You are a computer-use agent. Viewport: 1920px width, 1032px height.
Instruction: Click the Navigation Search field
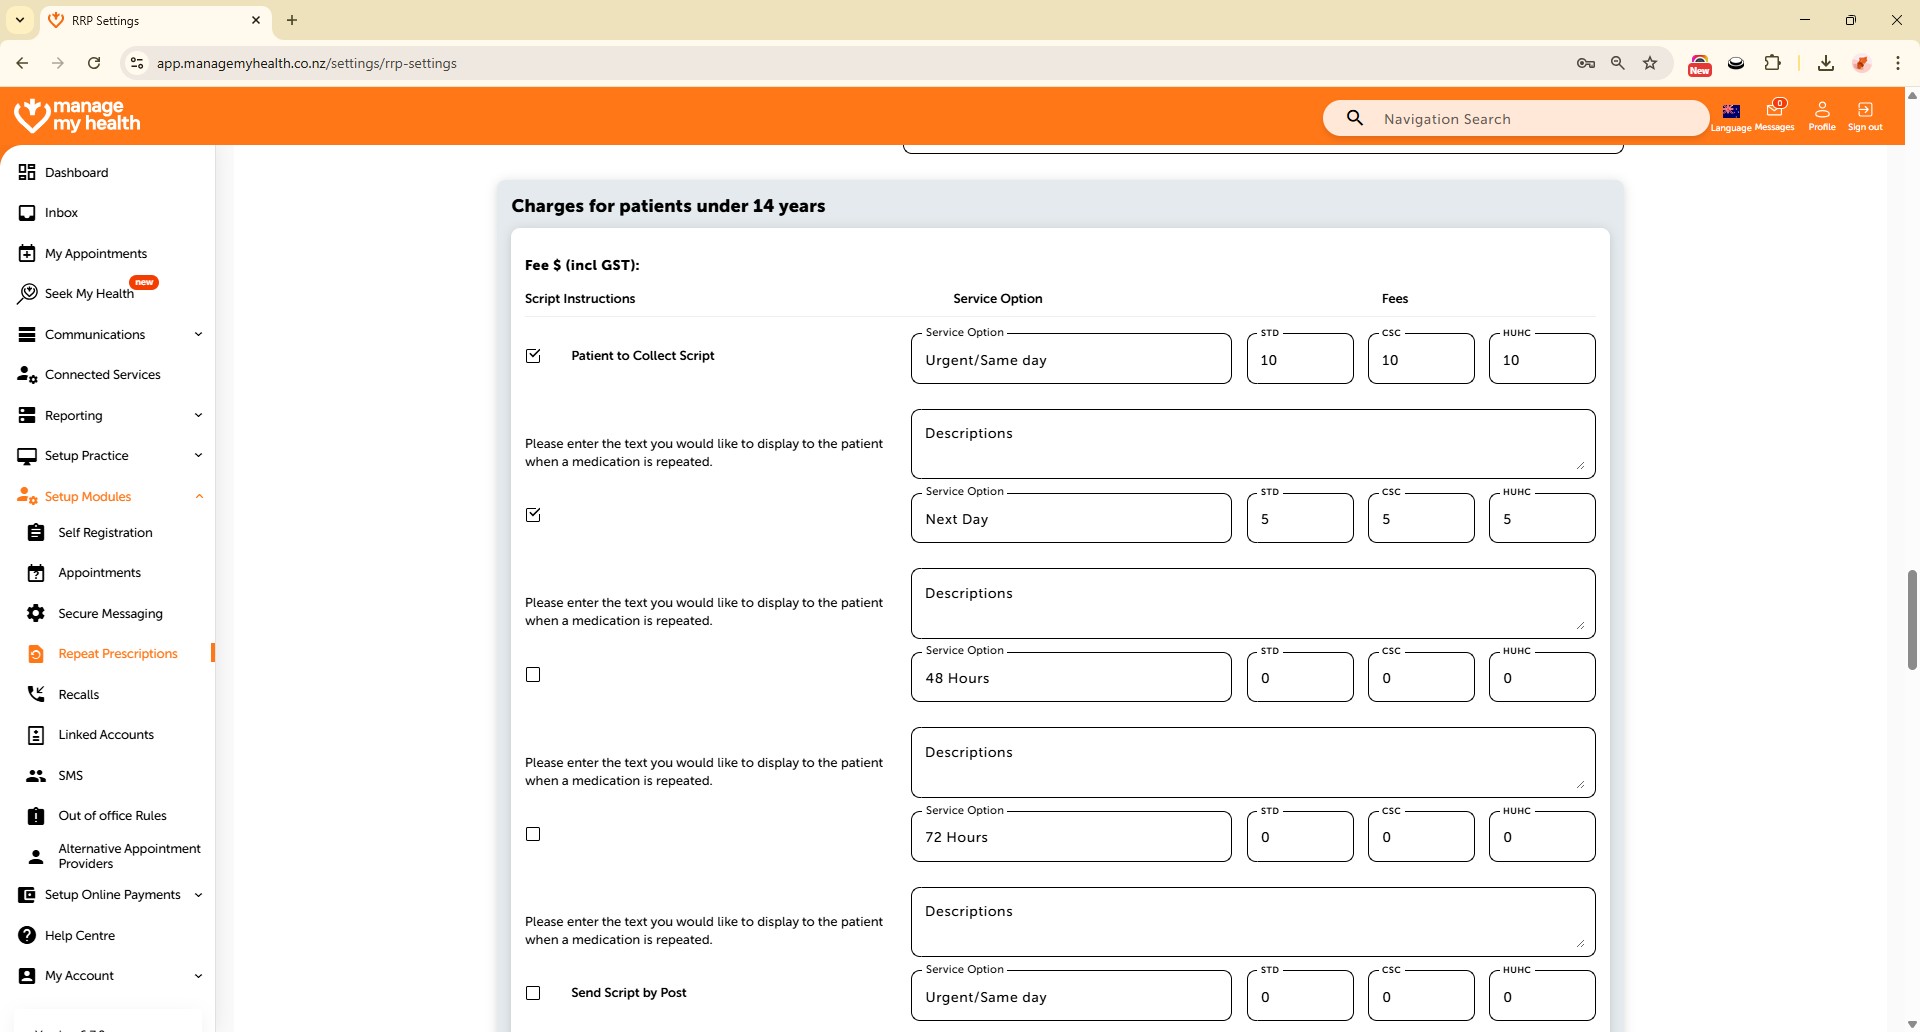[1530, 119]
